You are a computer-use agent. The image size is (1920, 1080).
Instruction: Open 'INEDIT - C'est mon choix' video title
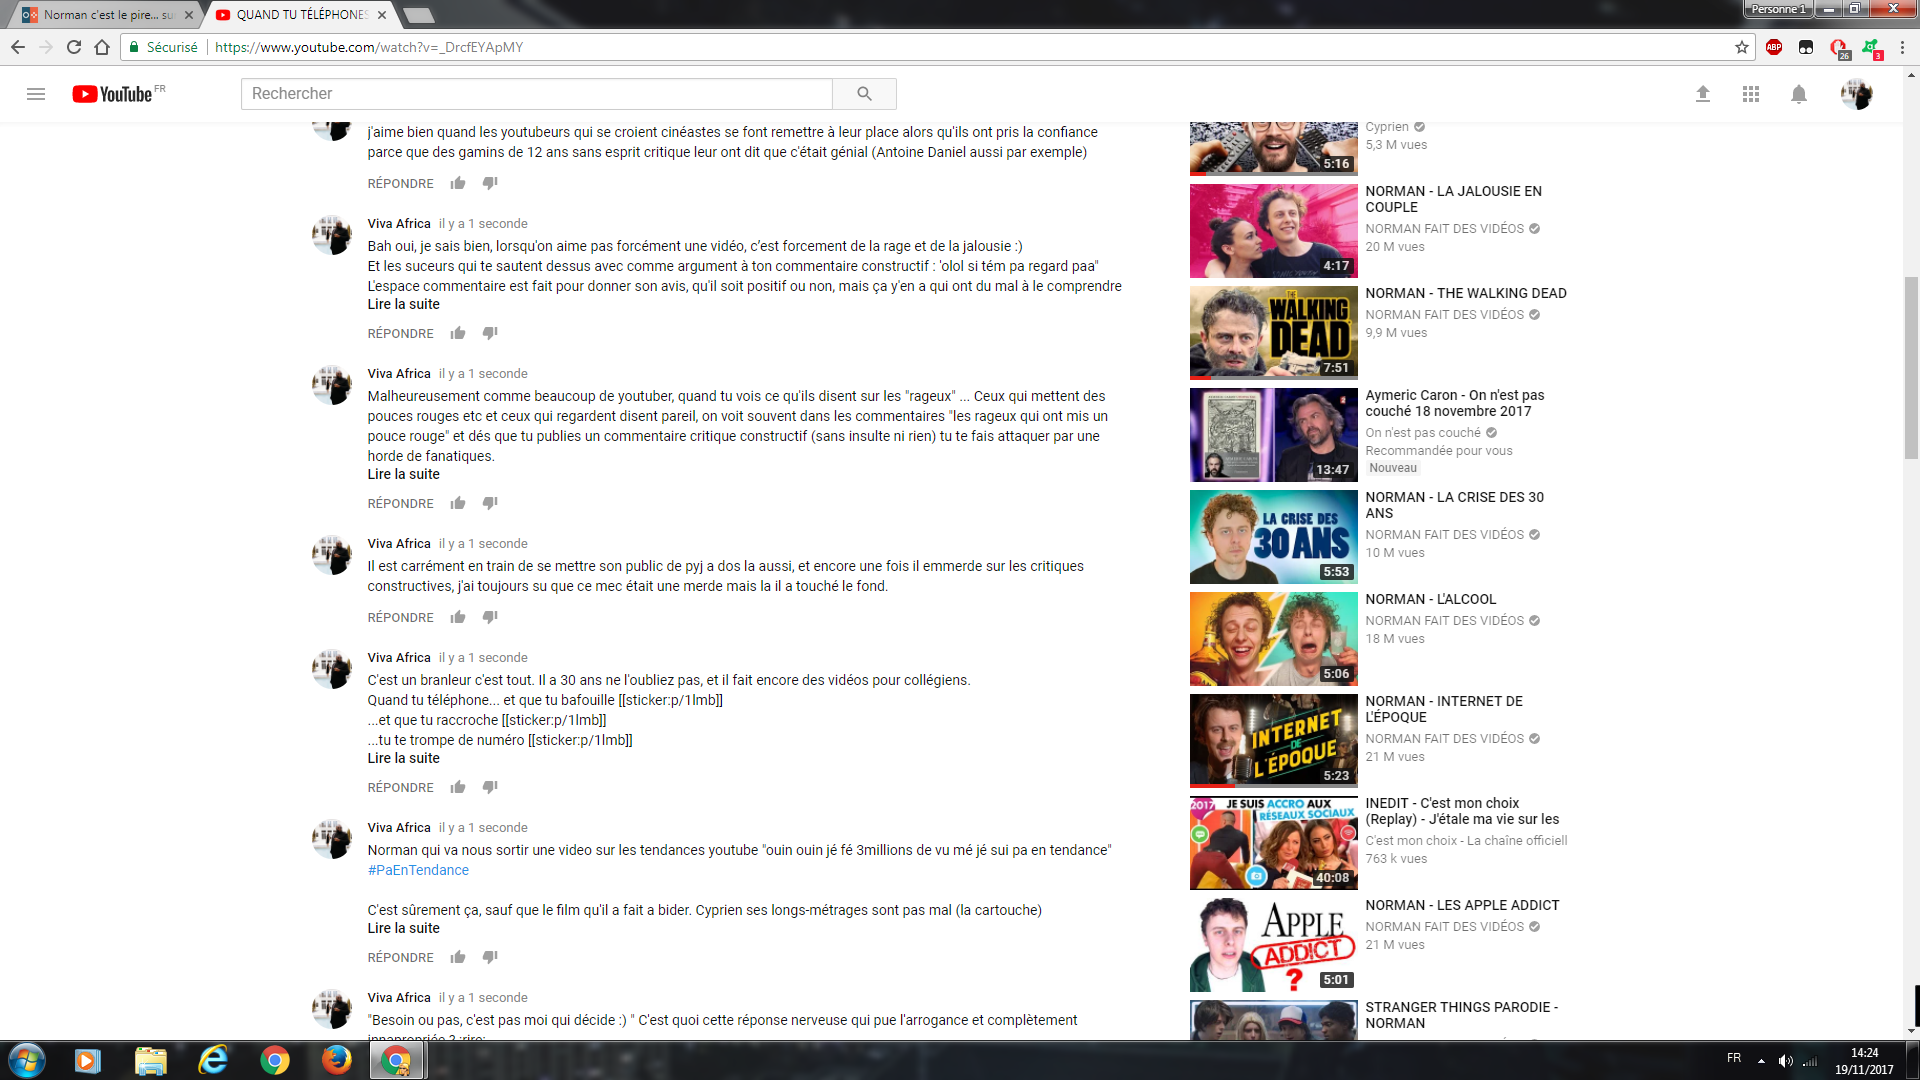tap(1462, 811)
